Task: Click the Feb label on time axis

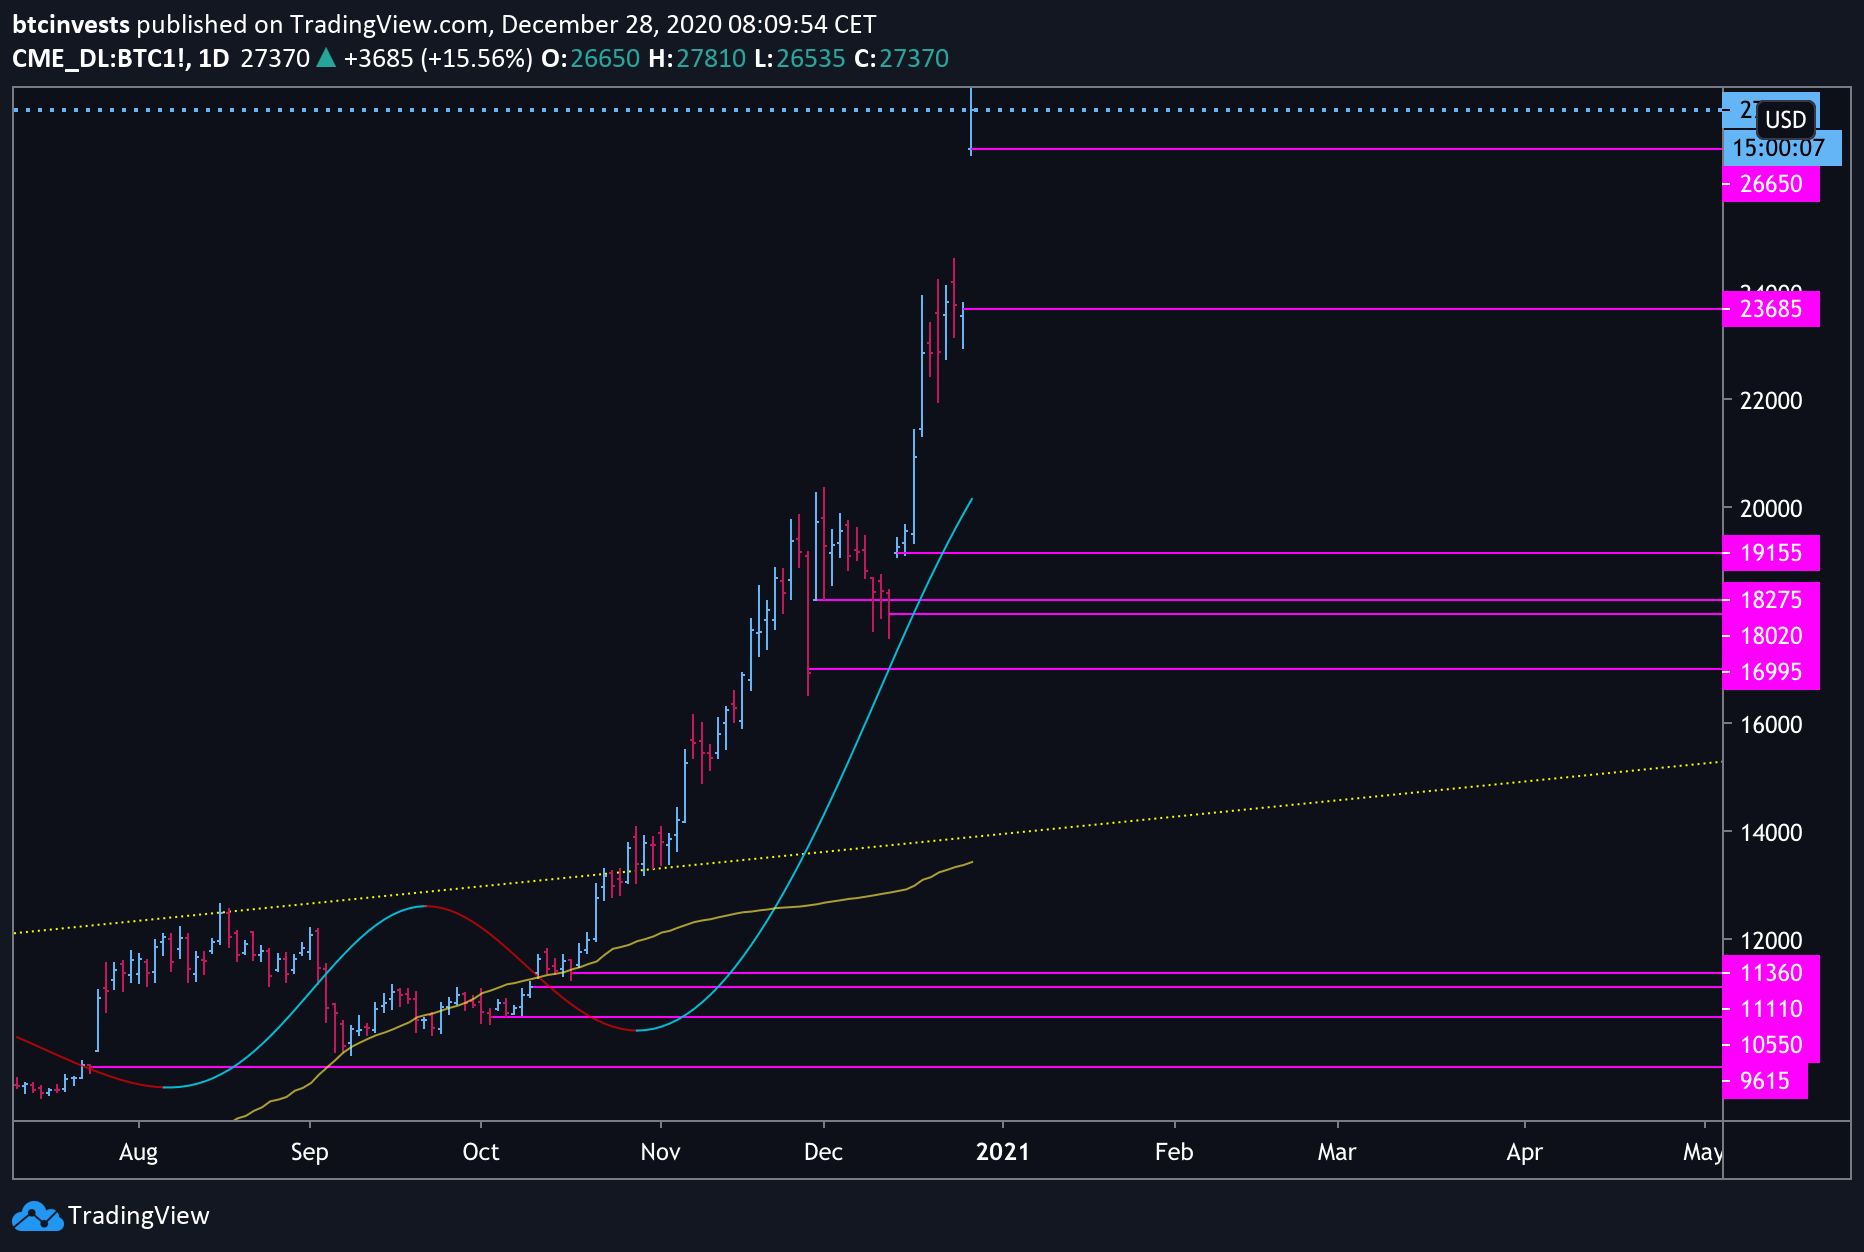Action: pos(1174,1152)
